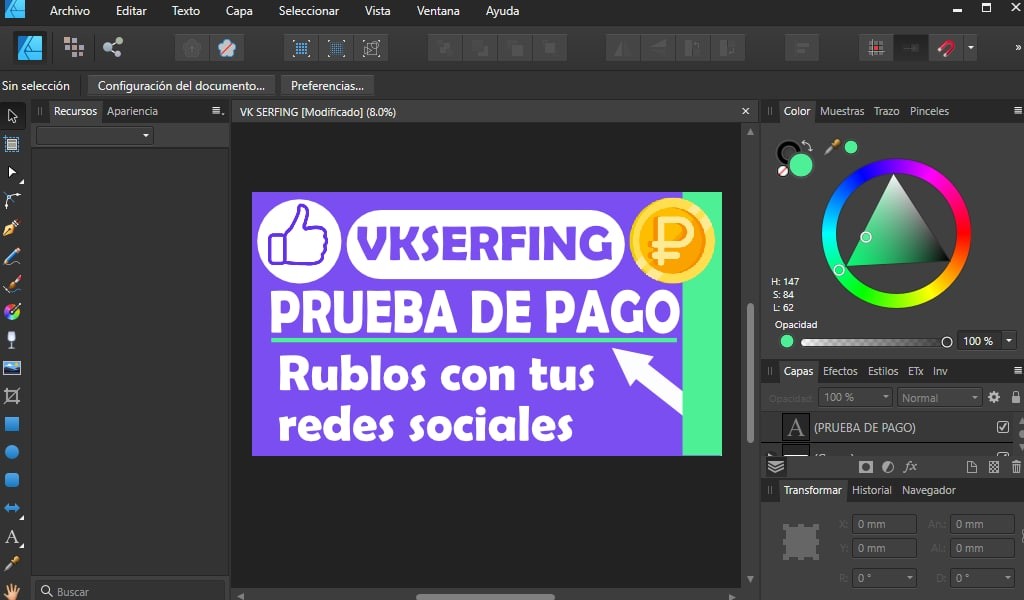Click the Buscar search field
The height and width of the screenshot is (600, 1024).
[x=131, y=591]
